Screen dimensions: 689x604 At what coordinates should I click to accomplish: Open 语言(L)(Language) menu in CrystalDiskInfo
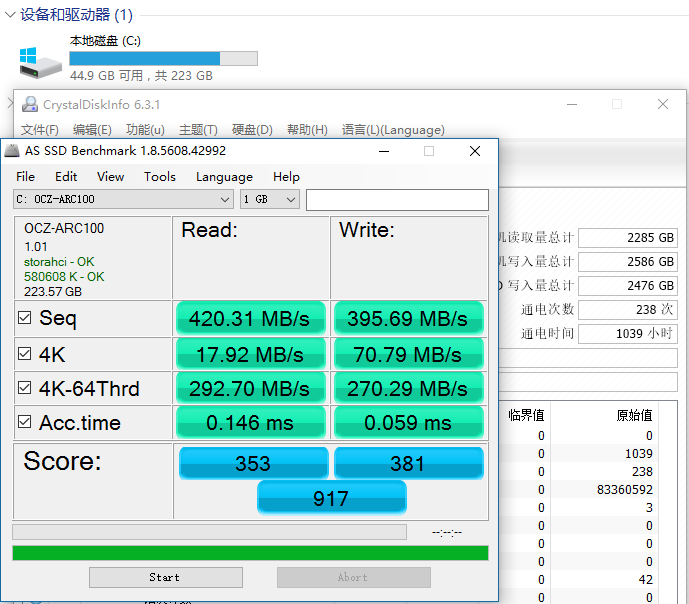[x=393, y=130]
